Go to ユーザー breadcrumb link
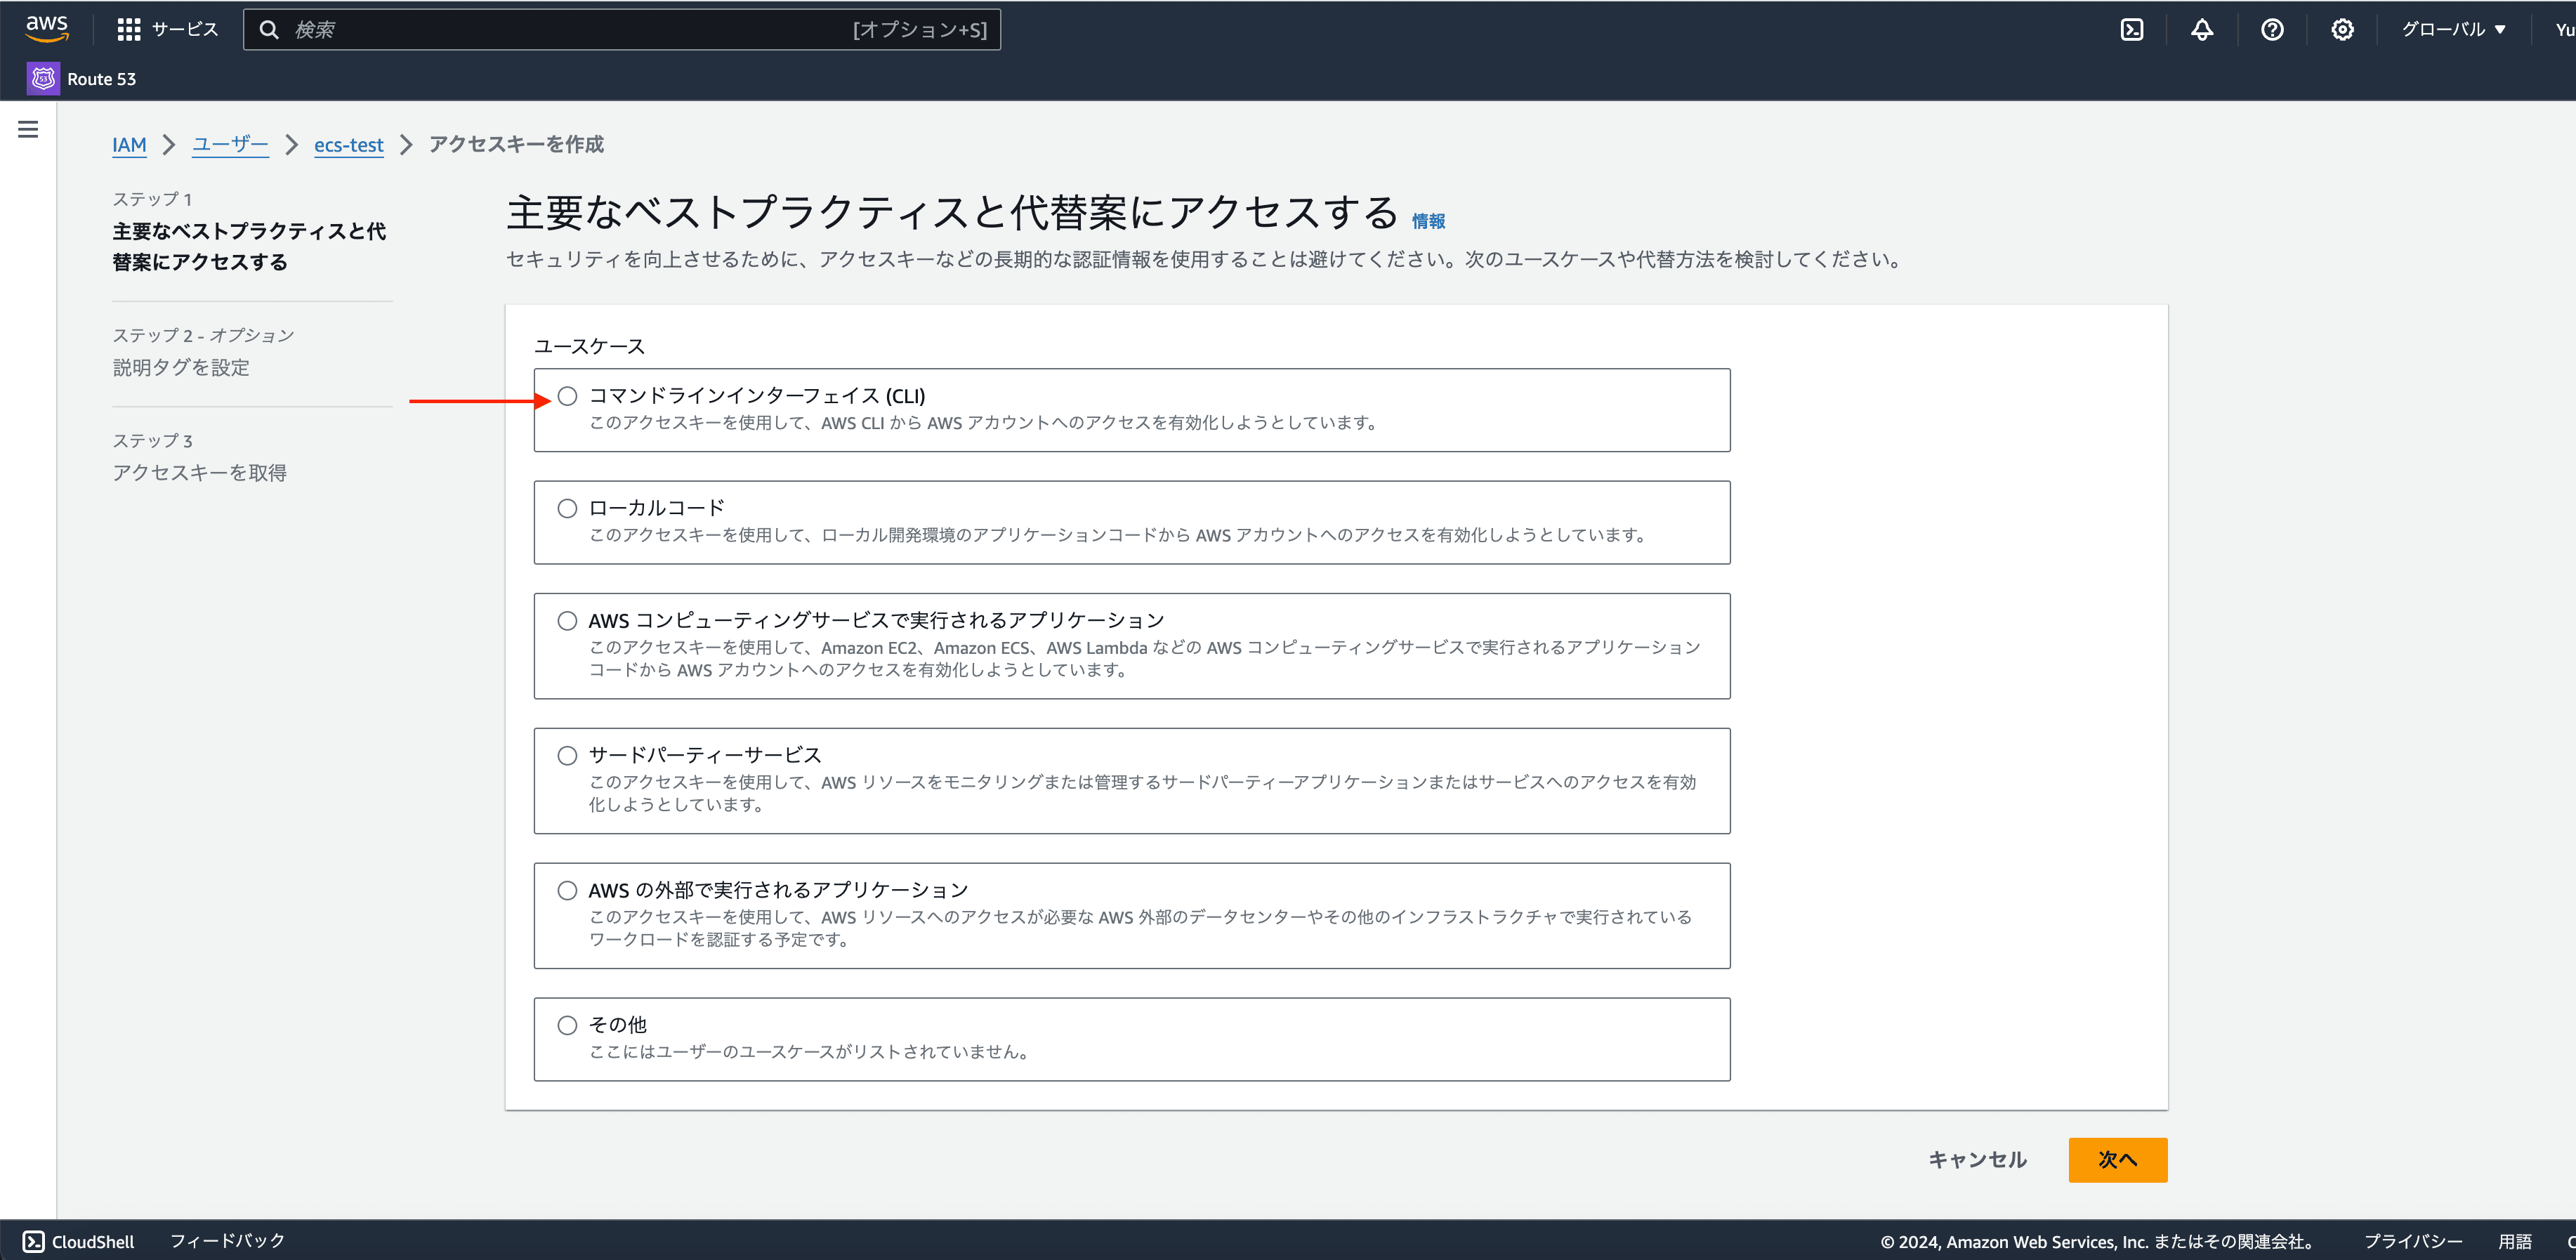2576x1260 pixels. 230,145
